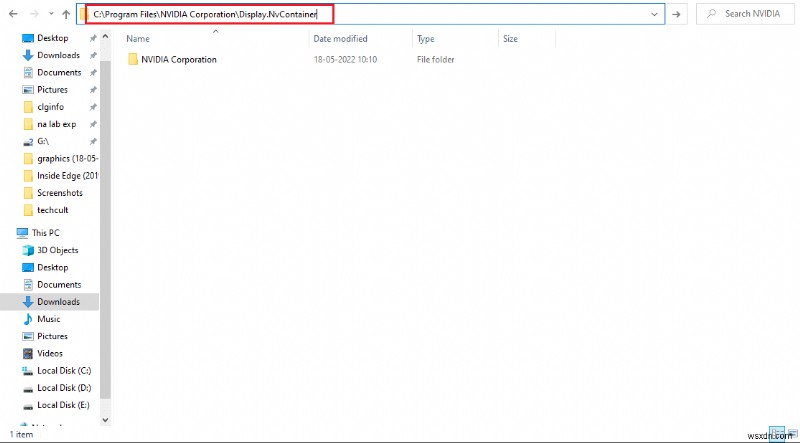This screenshot has width=800, height=443.
Task: Expand the address bar history dropdown
Action: pyautogui.click(x=655, y=14)
